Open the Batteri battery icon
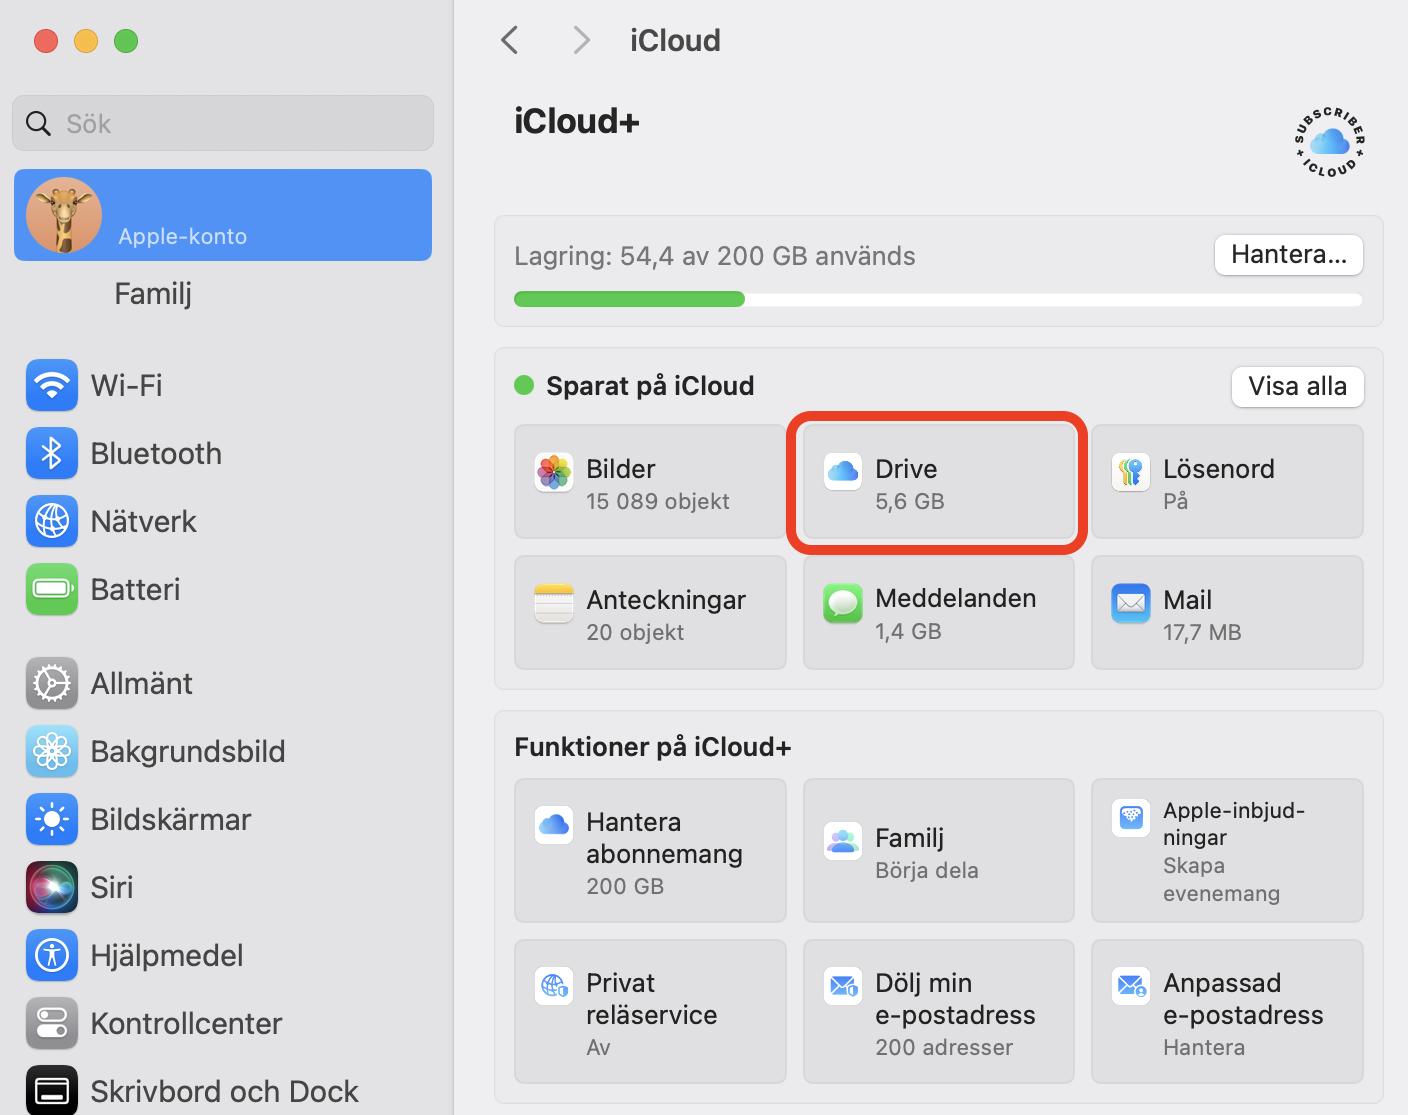This screenshot has width=1408, height=1115. tap(52, 589)
